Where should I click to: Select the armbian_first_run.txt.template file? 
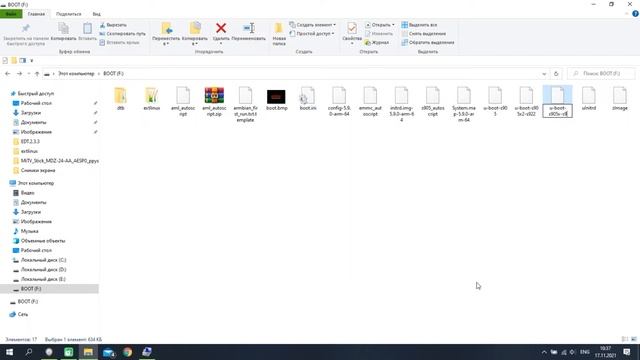[x=245, y=104]
